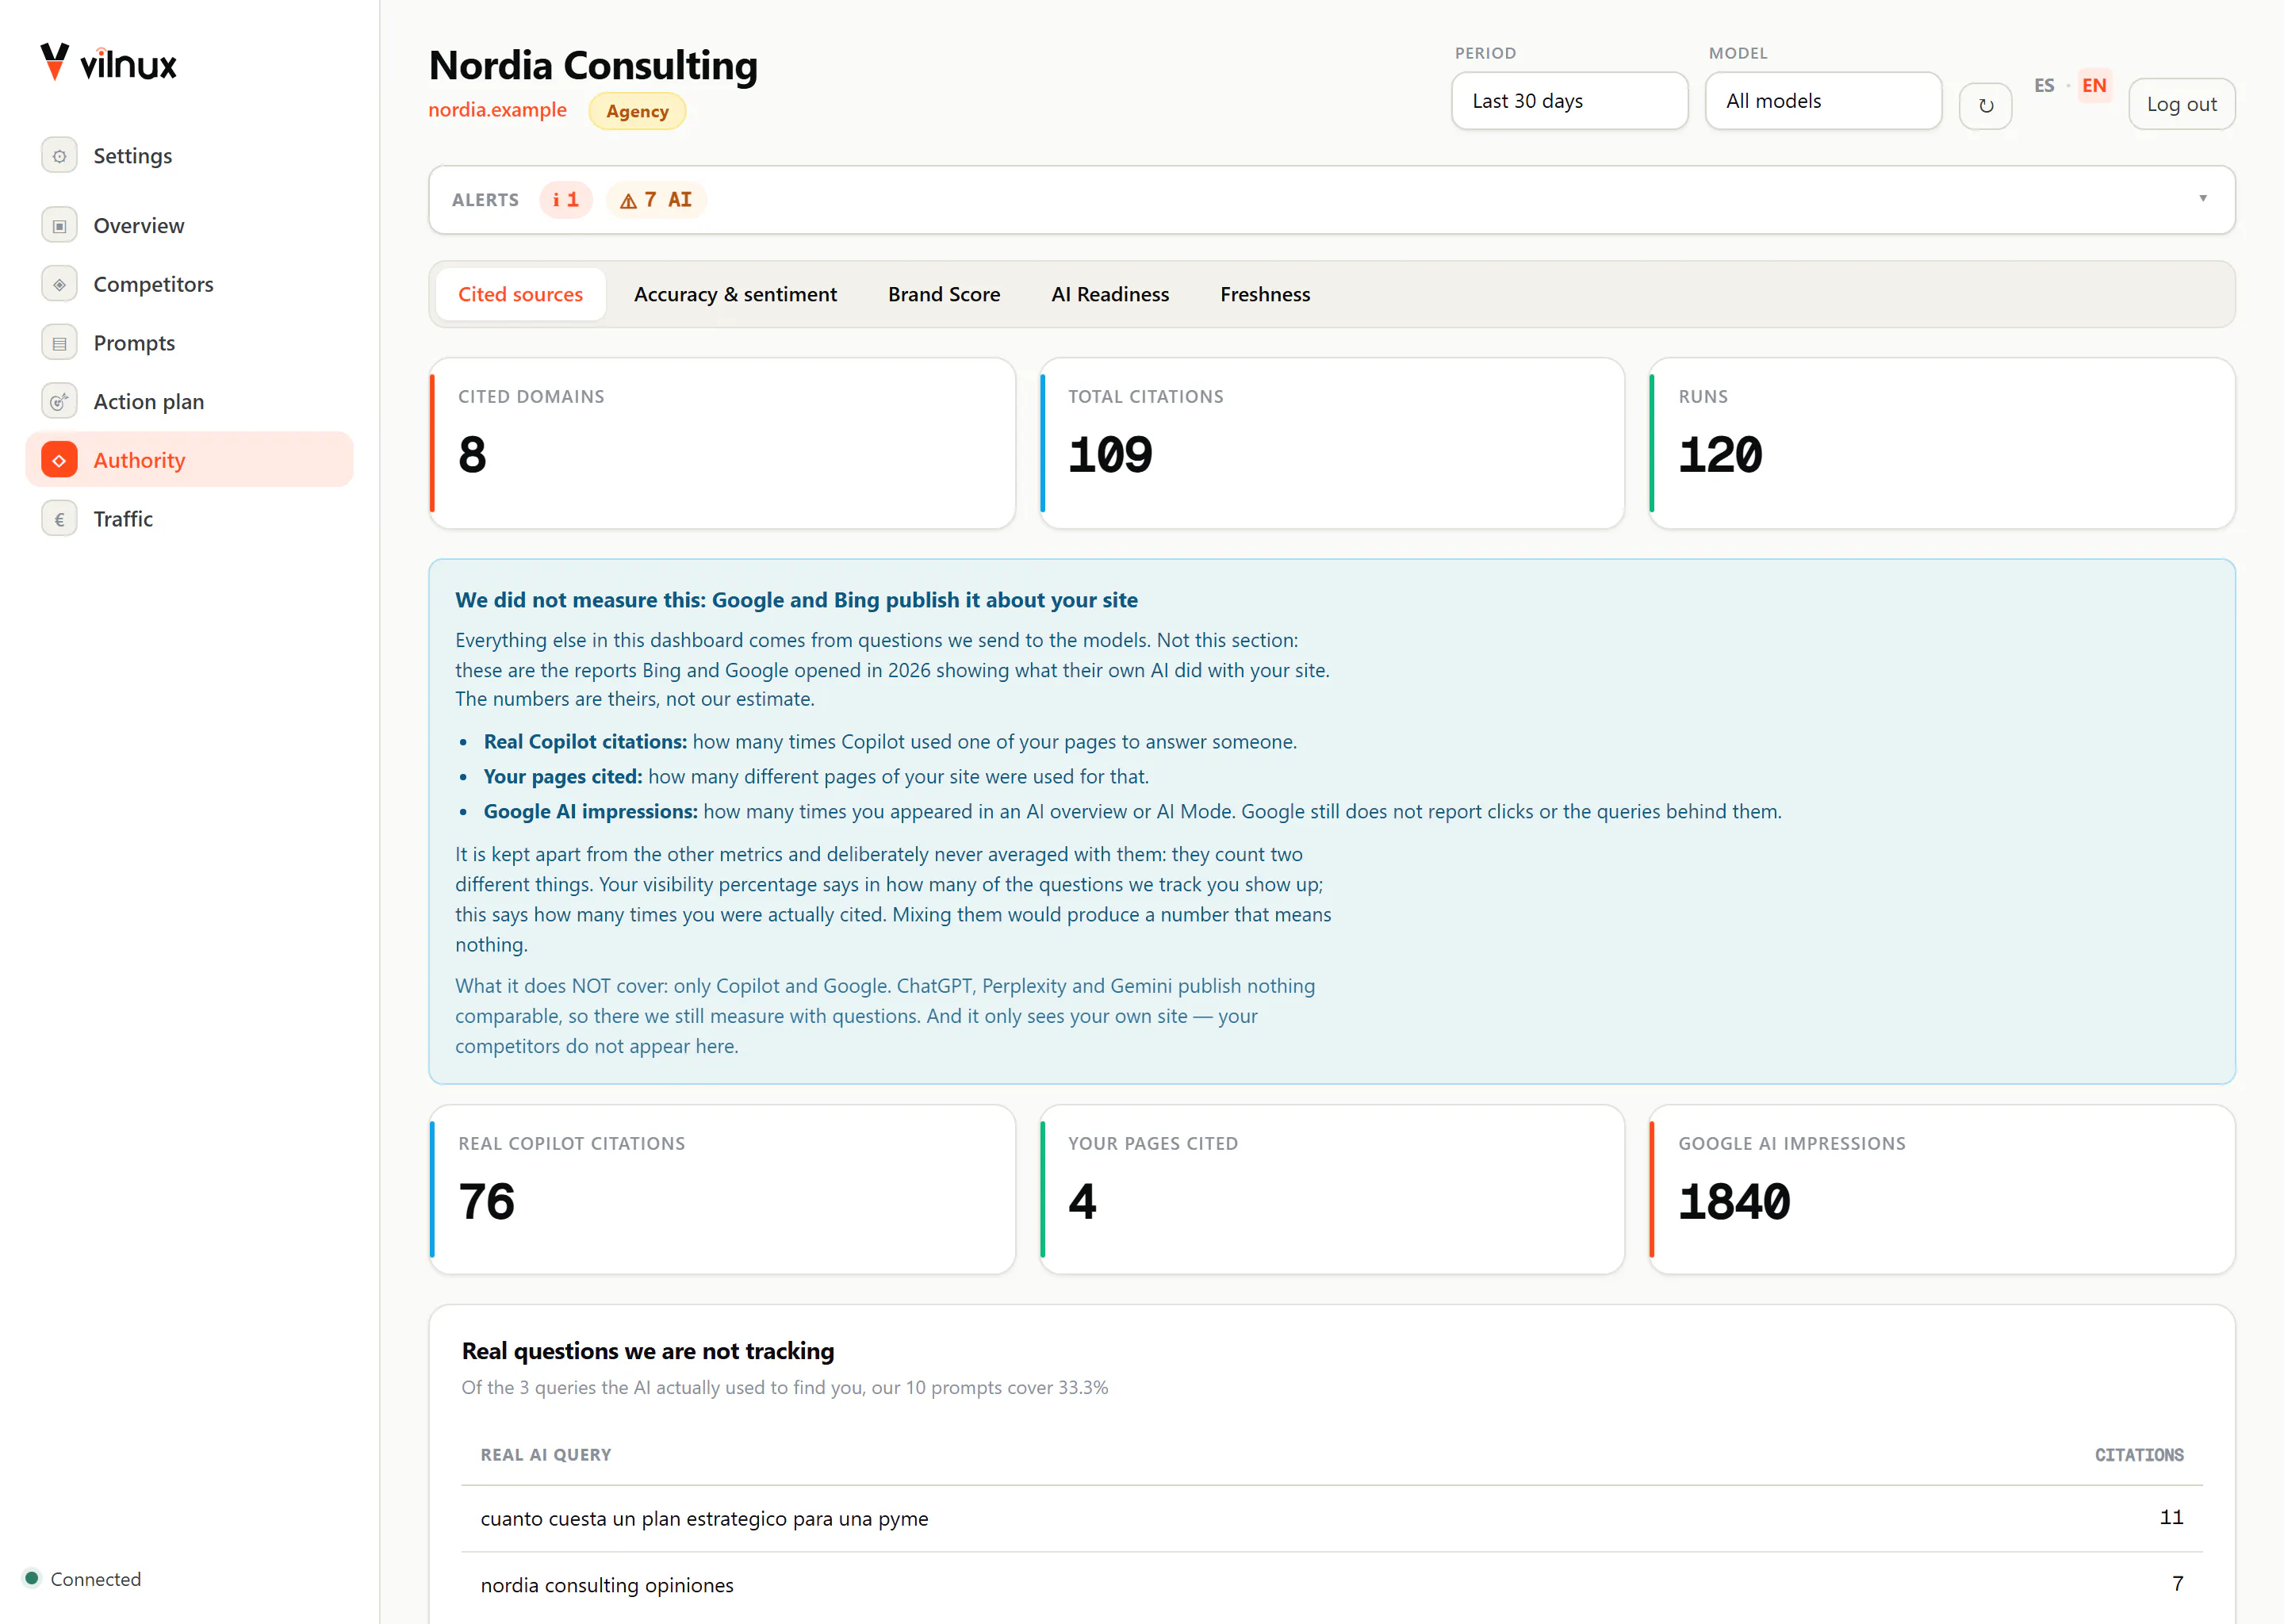This screenshot has height=1624, width=2284.
Task: Click the Connected status label
Action: [96, 1579]
